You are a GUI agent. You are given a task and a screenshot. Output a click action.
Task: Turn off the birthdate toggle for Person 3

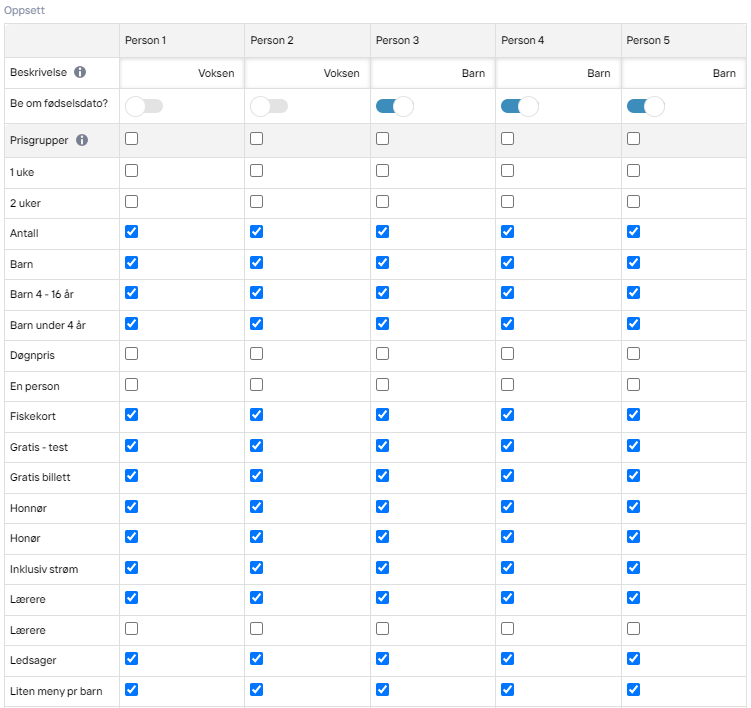click(x=394, y=106)
